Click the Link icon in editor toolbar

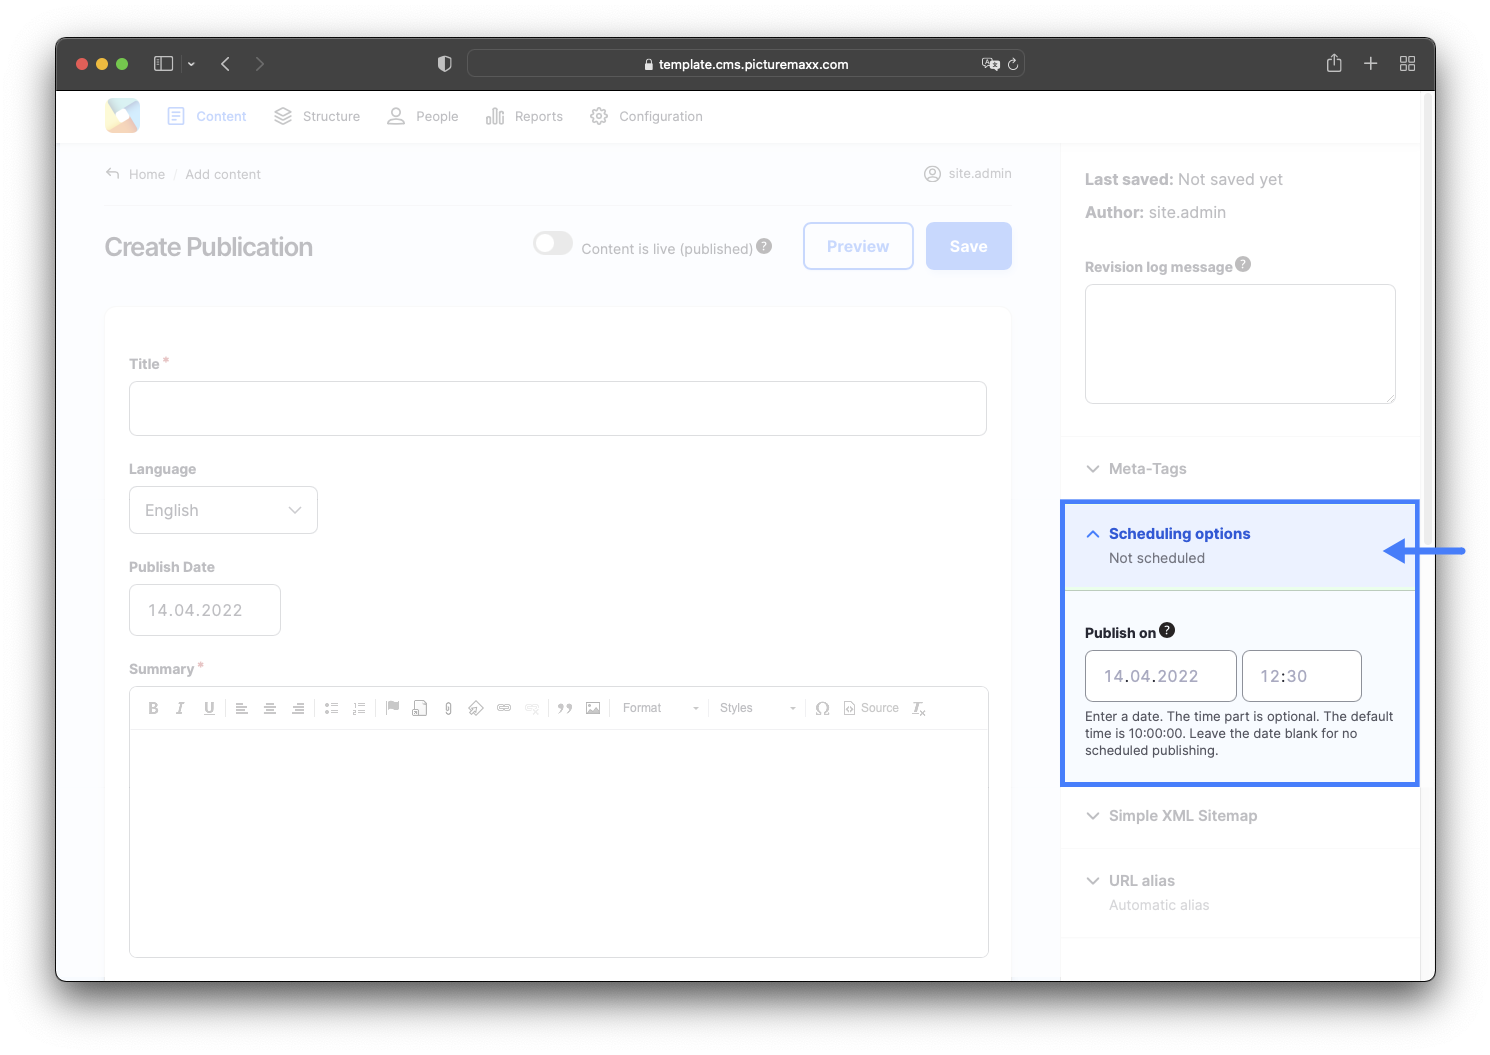[x=504, y=708]
